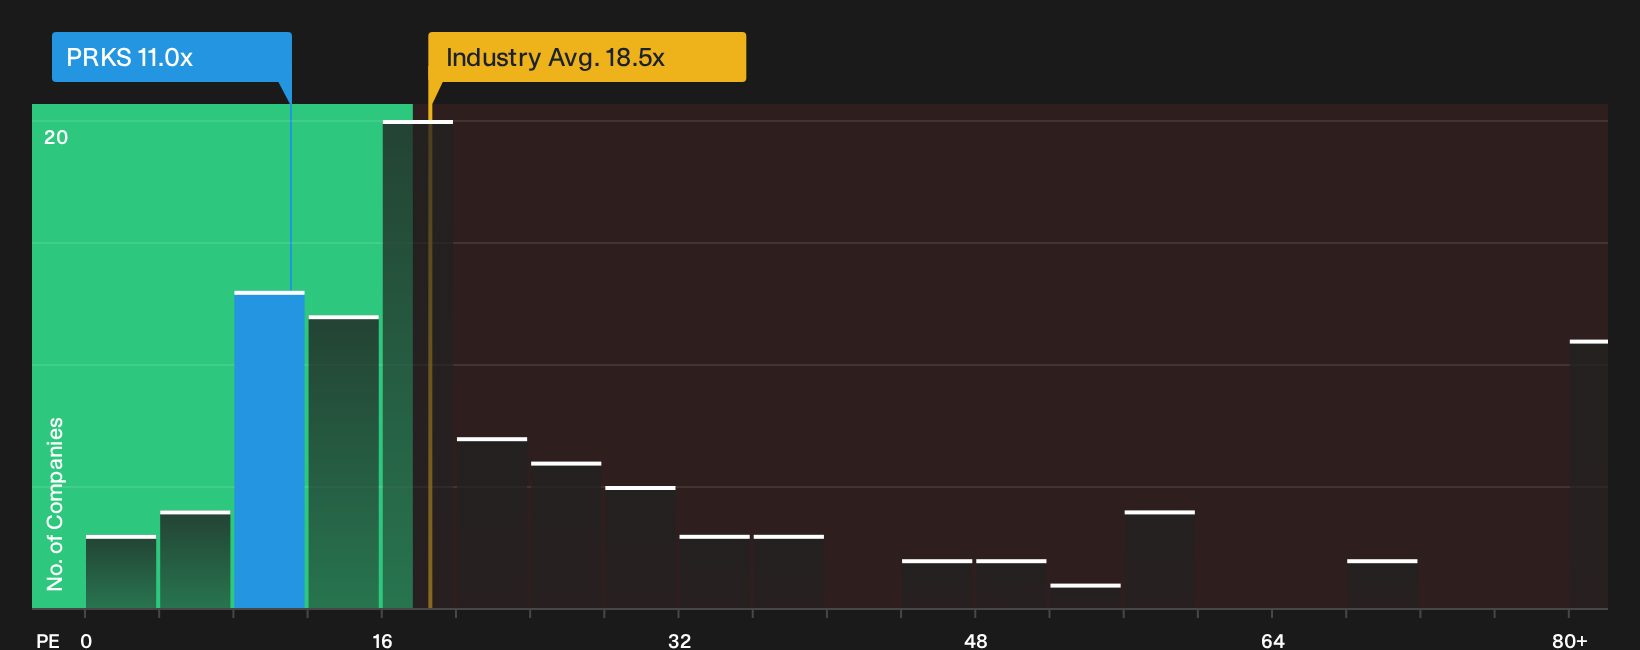
Task: Click the PE axis label
Action: (x=48, y=640)
